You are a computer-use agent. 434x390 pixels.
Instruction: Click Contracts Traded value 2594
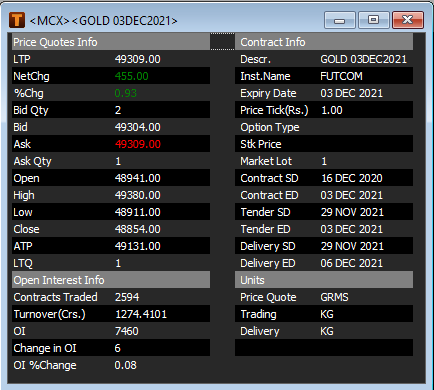point(127,297)
